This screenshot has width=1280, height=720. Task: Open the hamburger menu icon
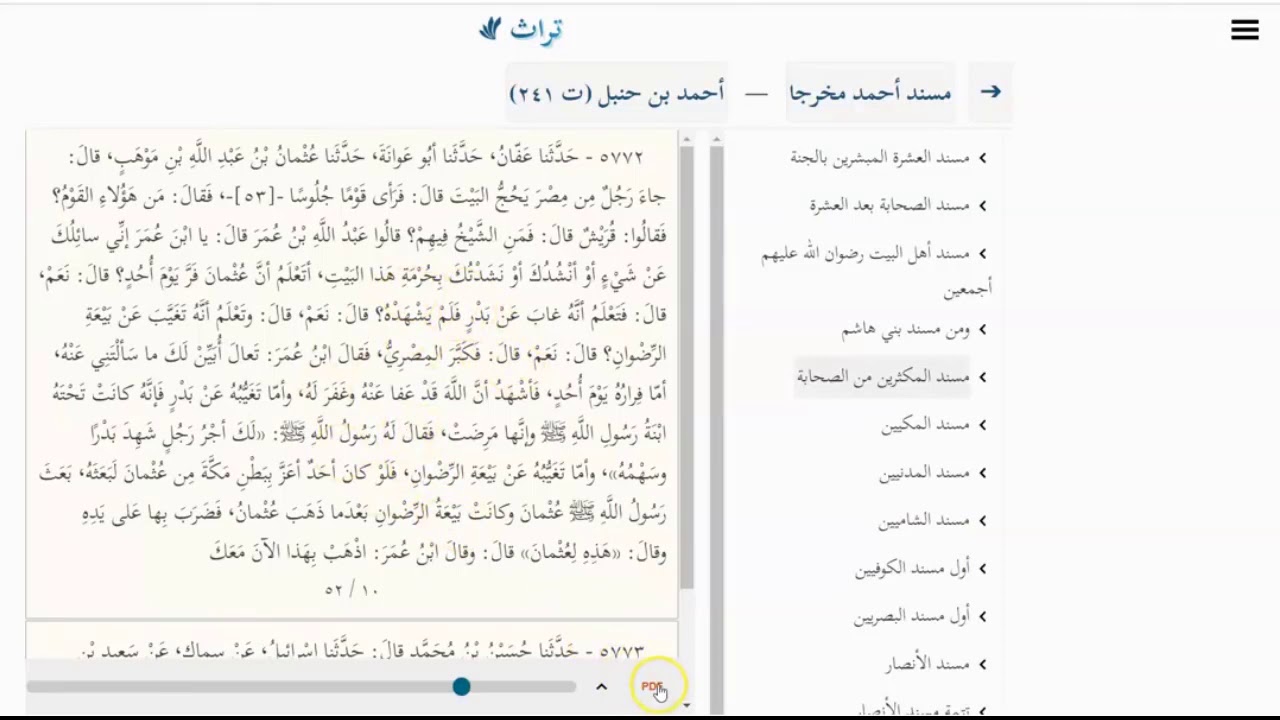click(x=1245, y=31)
